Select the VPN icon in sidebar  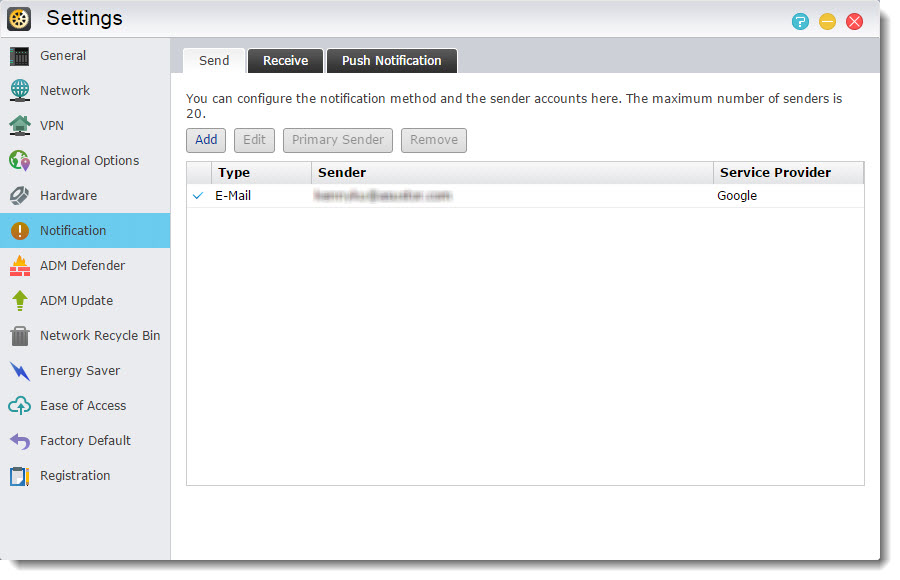pos(20,126)
